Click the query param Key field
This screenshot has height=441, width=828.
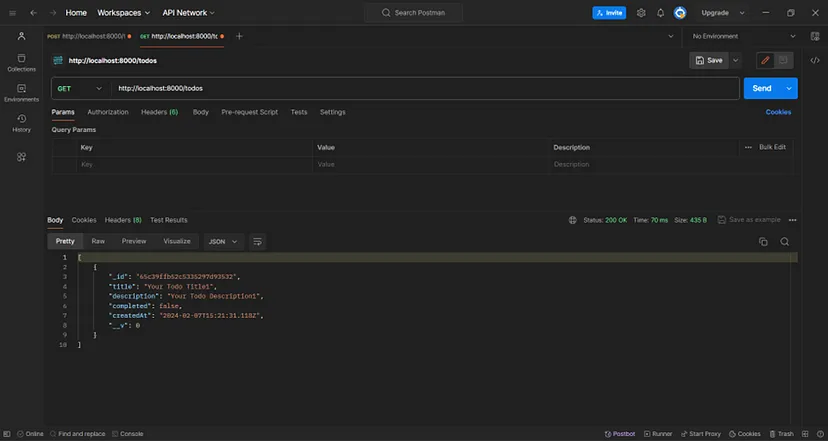tap(194, 164)
